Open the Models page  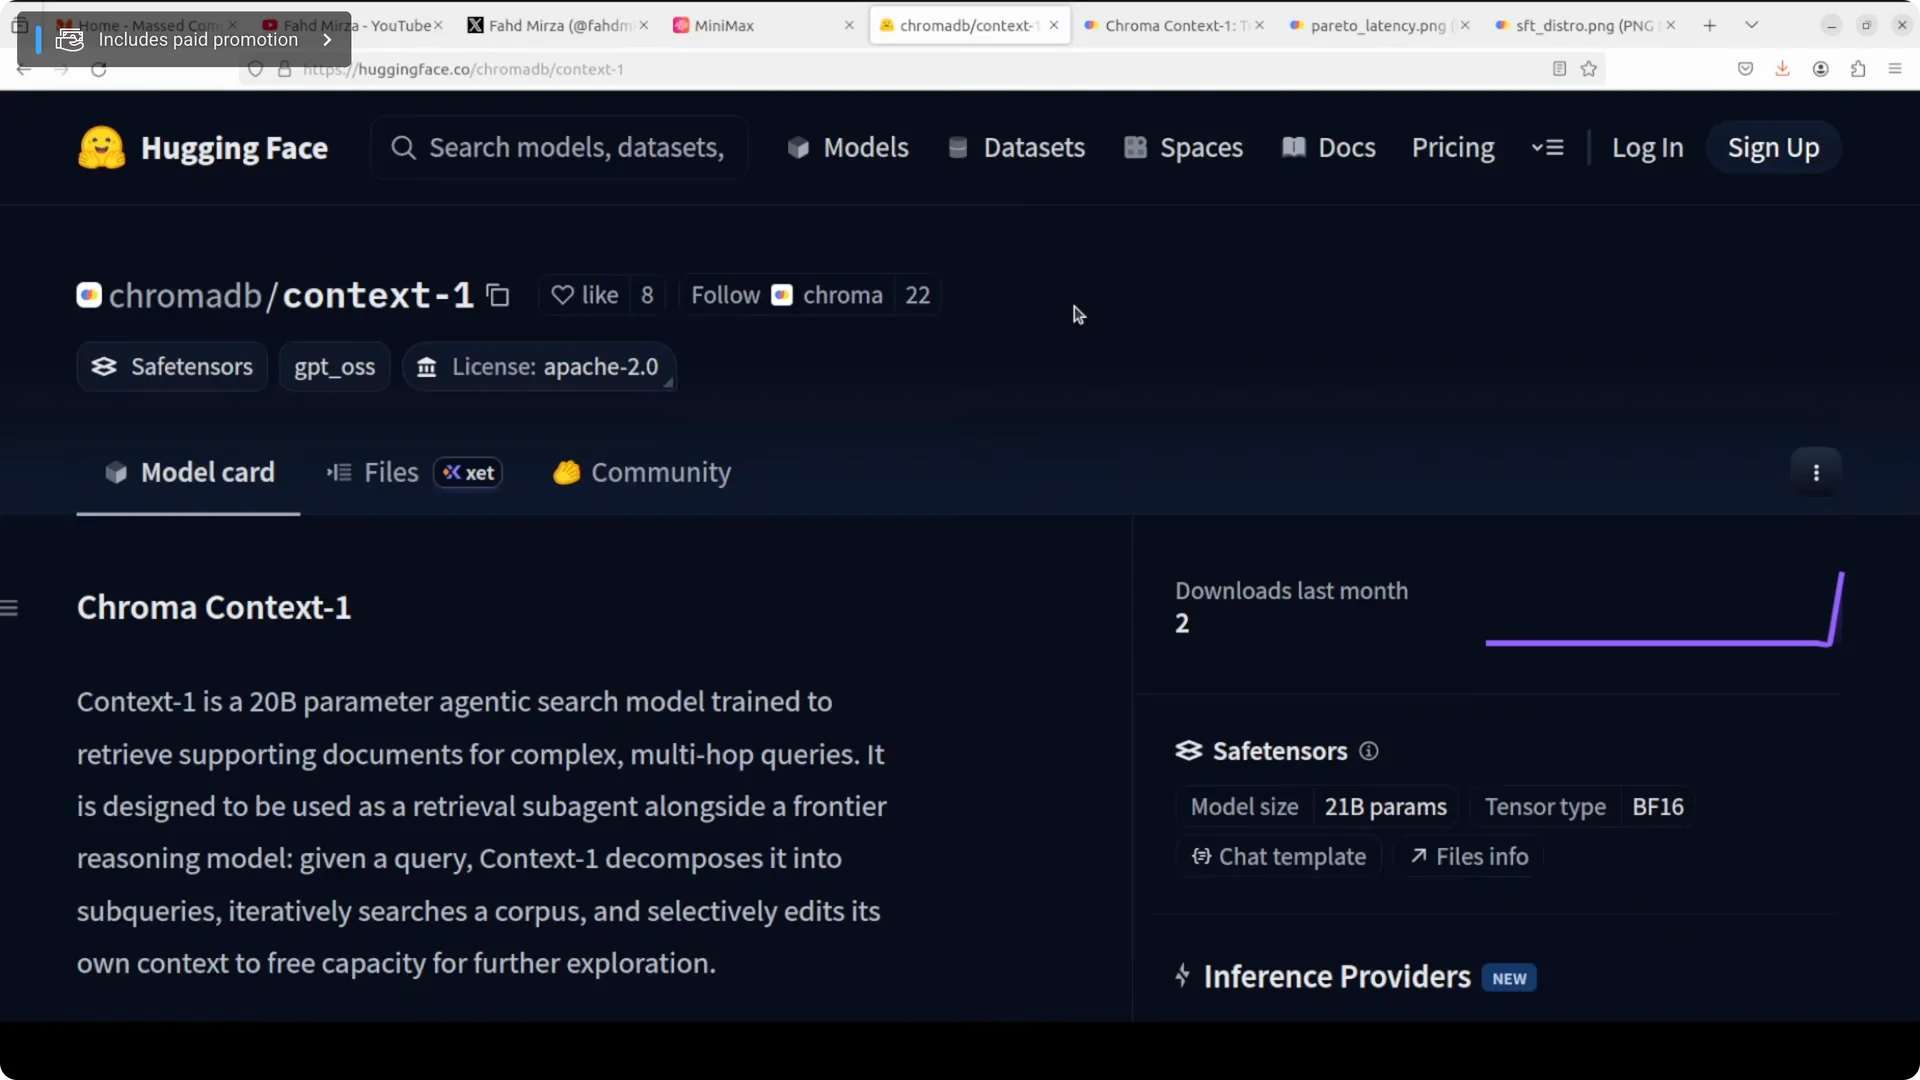pos(848,148)
